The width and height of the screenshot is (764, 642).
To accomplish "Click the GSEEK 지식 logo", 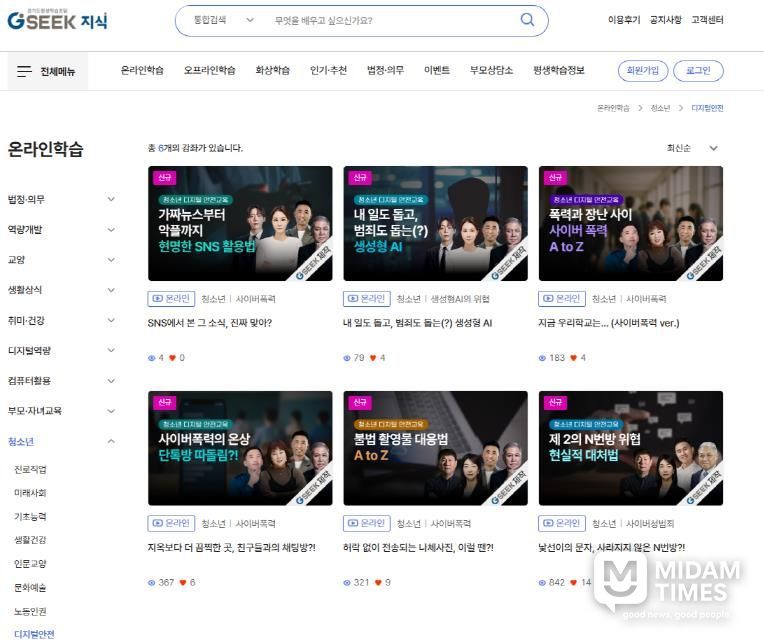I will 56,20.
